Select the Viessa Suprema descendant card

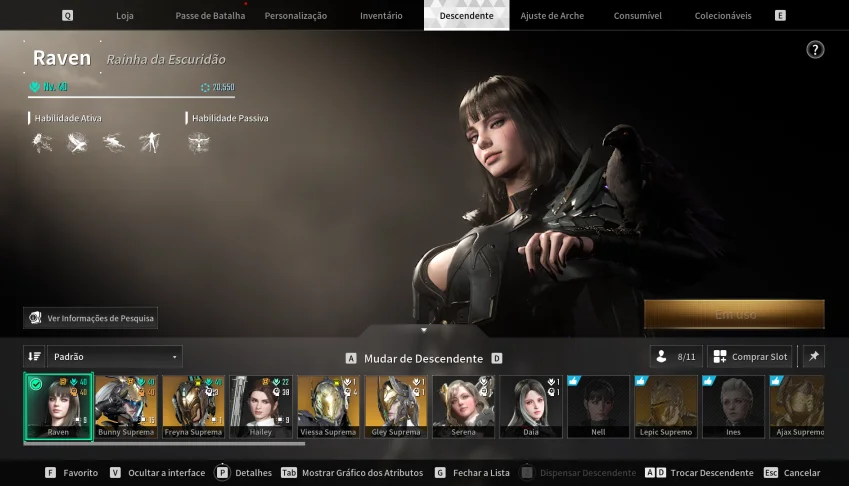point(328,406)
